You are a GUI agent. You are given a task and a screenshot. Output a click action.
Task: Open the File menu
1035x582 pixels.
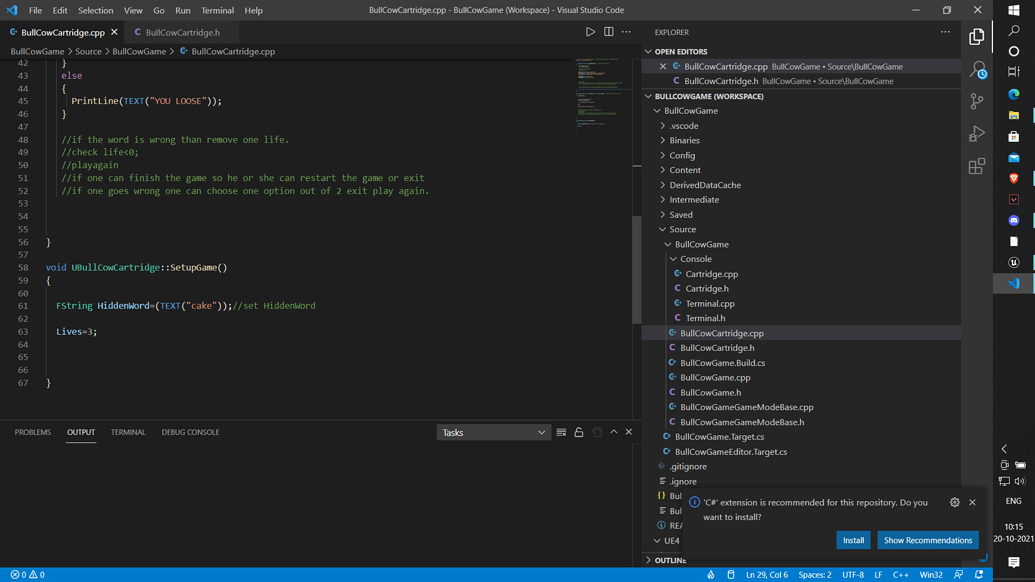(35, 11)
